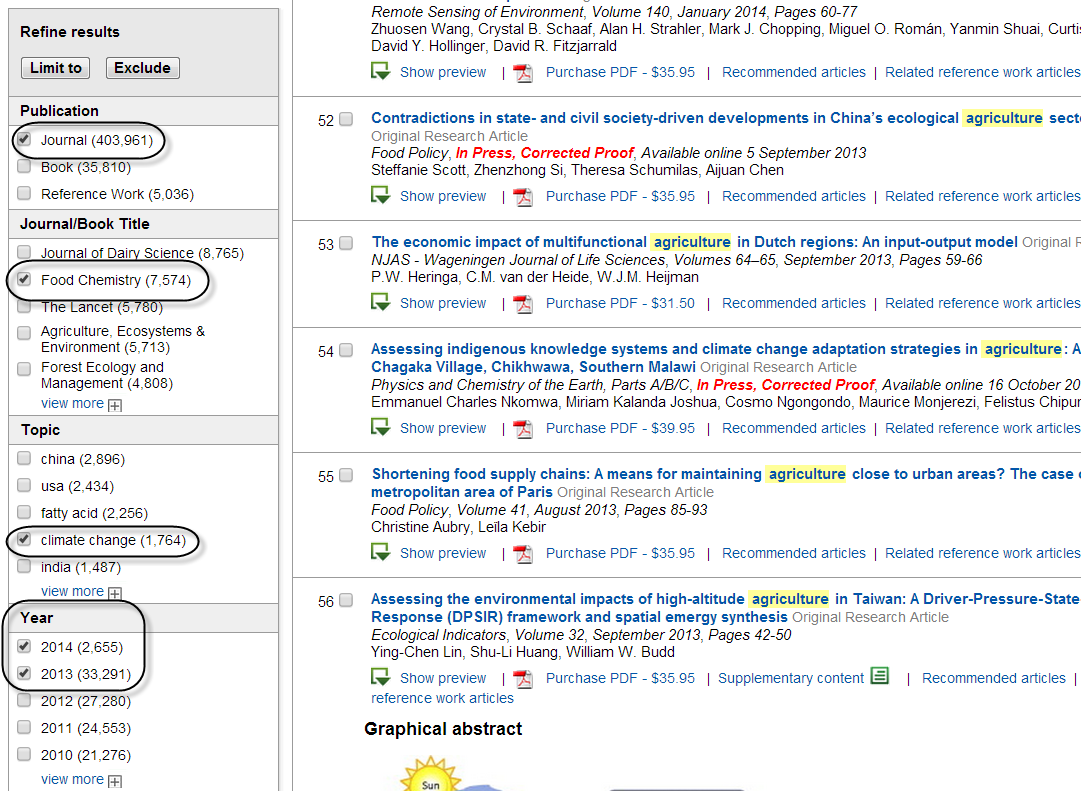The image size is (1081, 791).
Task: Click the green Show preview arrow for result 53
Action: tap(381, 302)
